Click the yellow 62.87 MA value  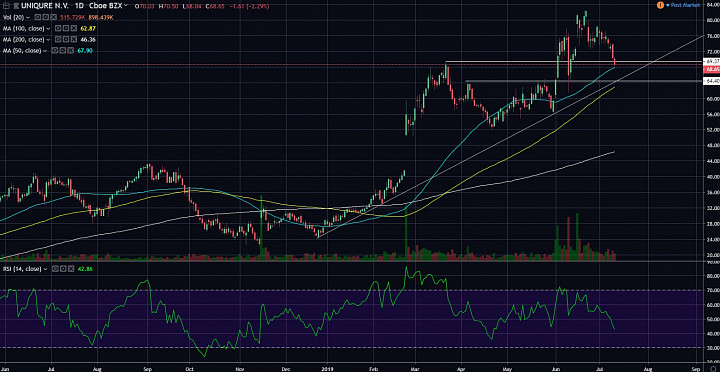coord(88,28)
